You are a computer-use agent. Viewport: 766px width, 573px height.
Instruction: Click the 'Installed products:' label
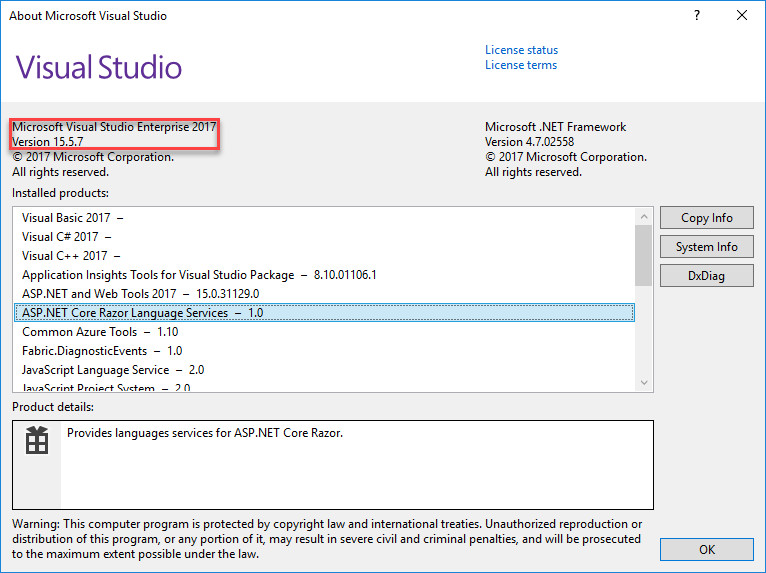(60, 193)
